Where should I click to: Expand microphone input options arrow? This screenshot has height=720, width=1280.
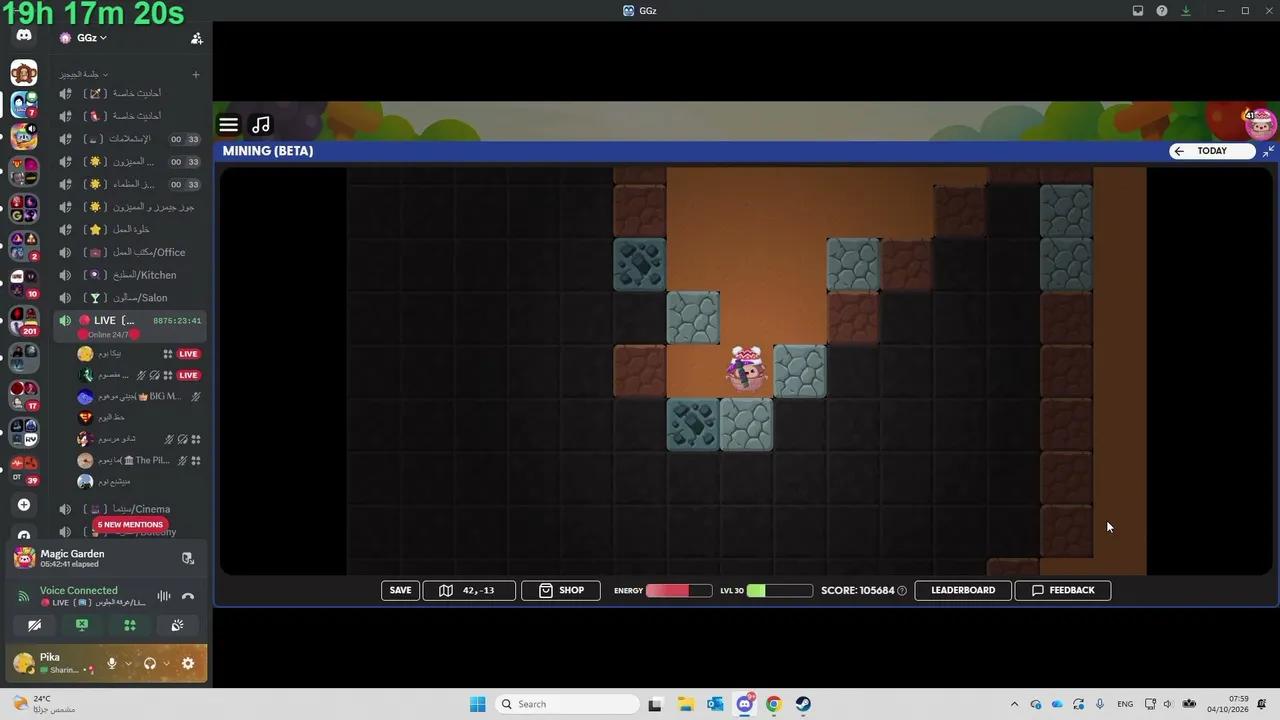(128, 663)
